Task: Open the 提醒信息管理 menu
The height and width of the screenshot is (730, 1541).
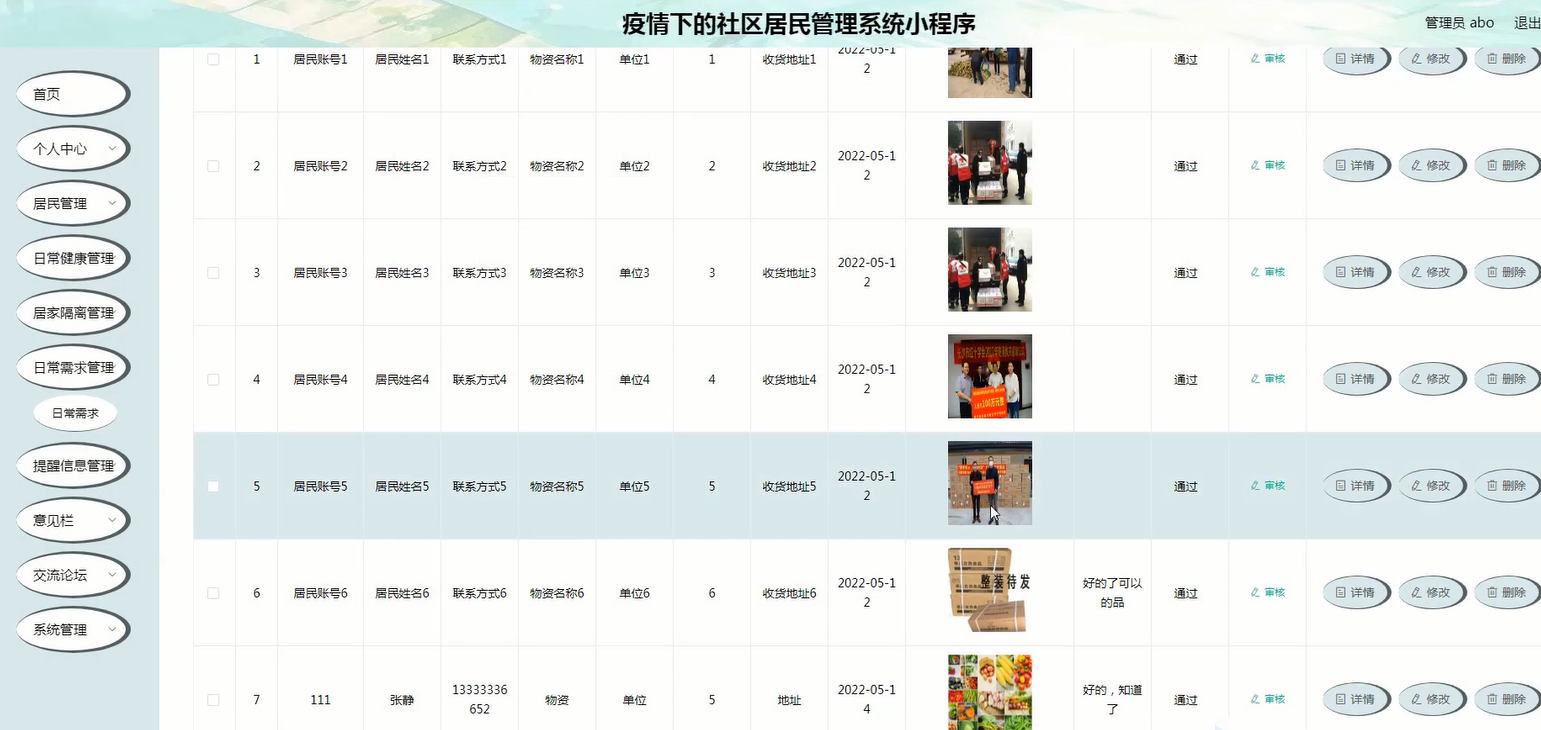Action: (73, 466)
